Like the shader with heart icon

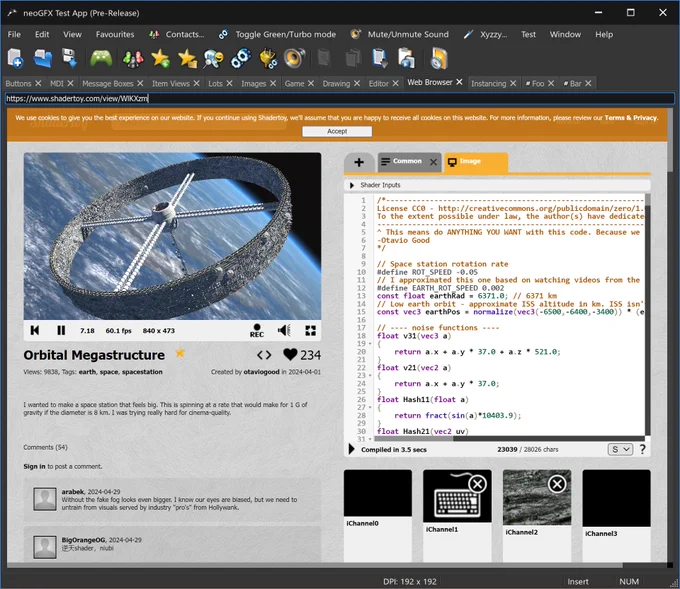click(290, 355)
